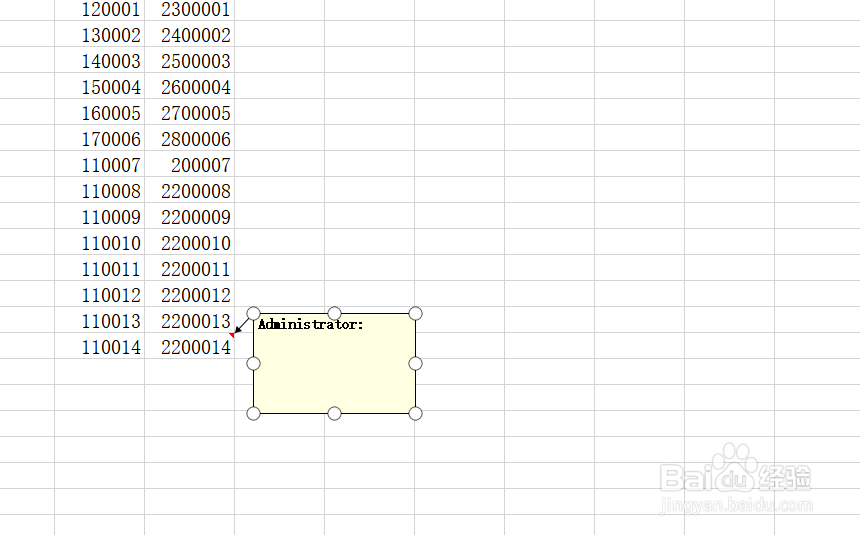
Task: Select cell containing 2300001
Action: tap(190, 10)
